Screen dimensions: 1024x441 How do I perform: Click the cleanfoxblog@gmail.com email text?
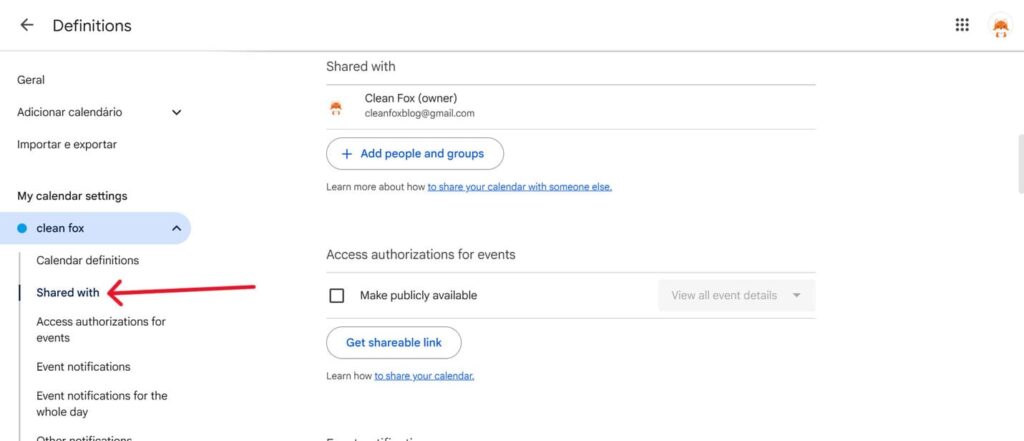click(419, 114)
